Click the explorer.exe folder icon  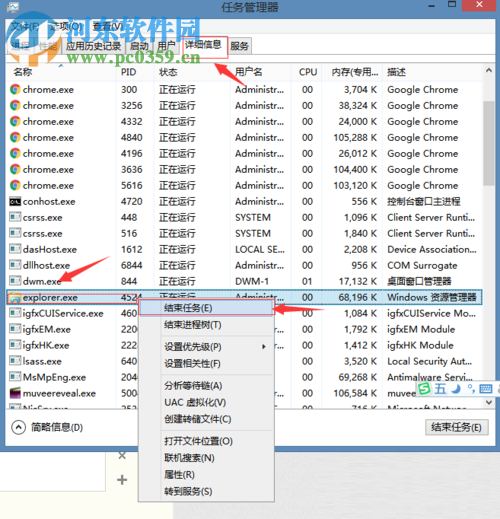15,297
